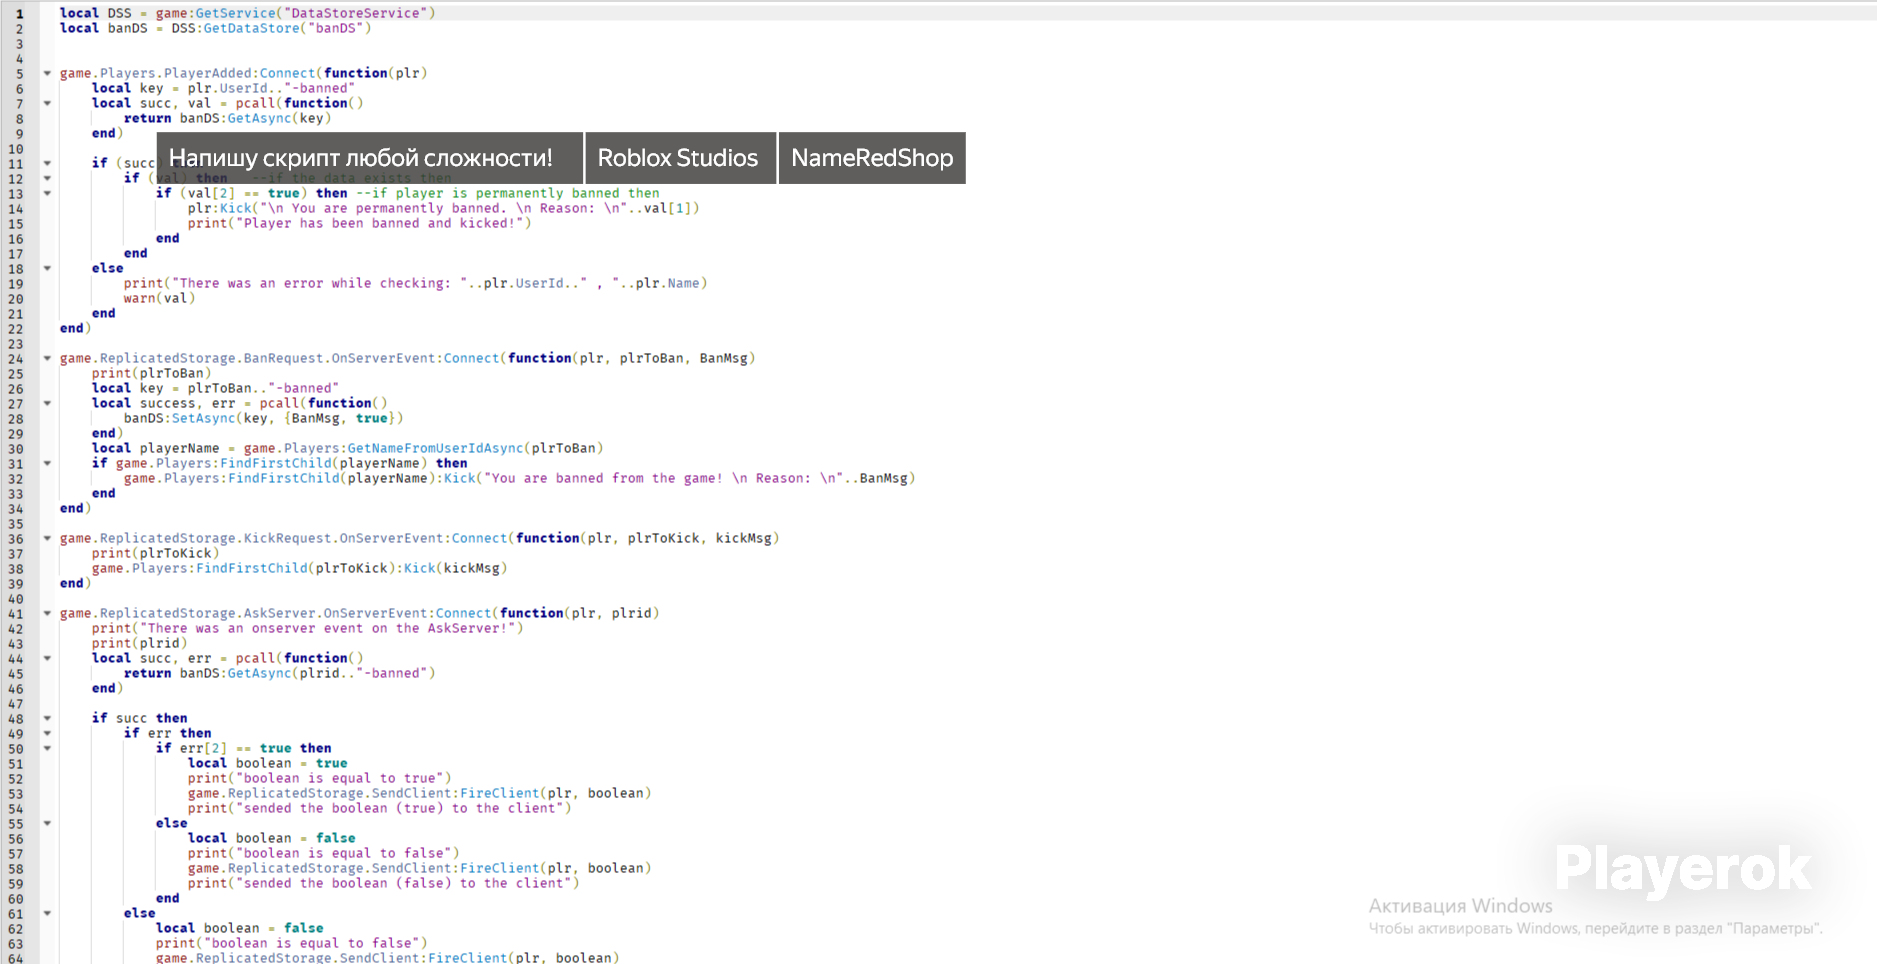Collapse the 'if err then' fold on line 49
The image size is (1877, 964).
coord(47,733)
